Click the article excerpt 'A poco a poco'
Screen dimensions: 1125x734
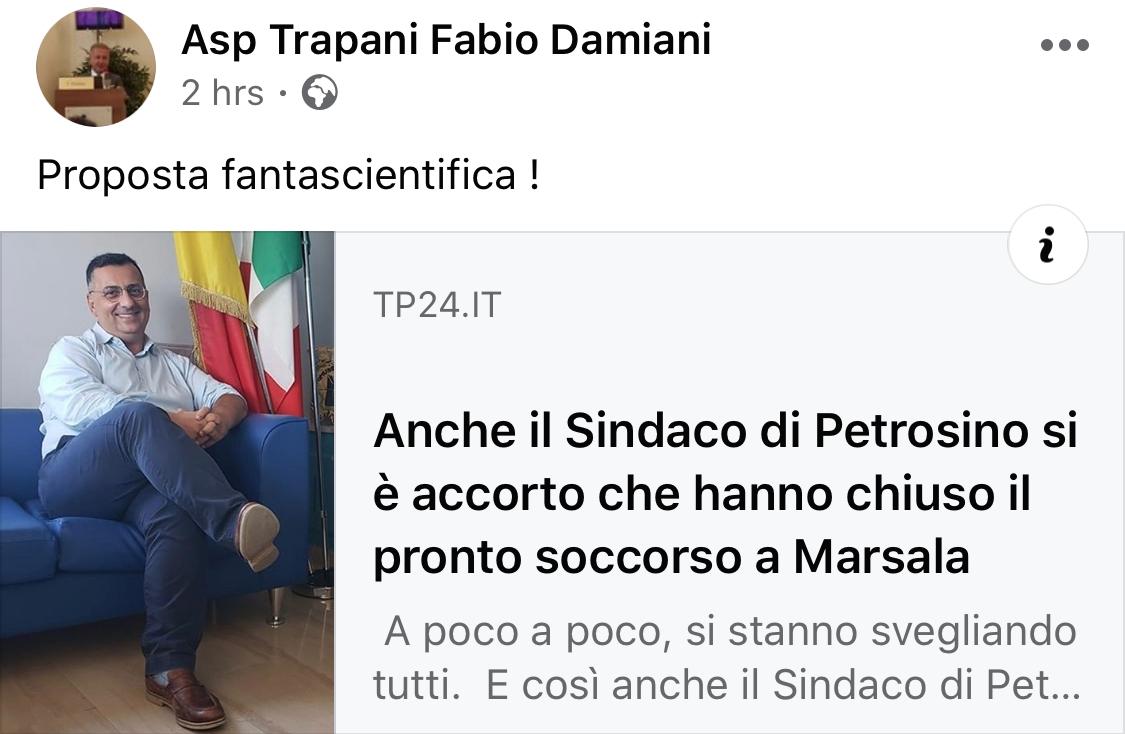coord(726,658)
